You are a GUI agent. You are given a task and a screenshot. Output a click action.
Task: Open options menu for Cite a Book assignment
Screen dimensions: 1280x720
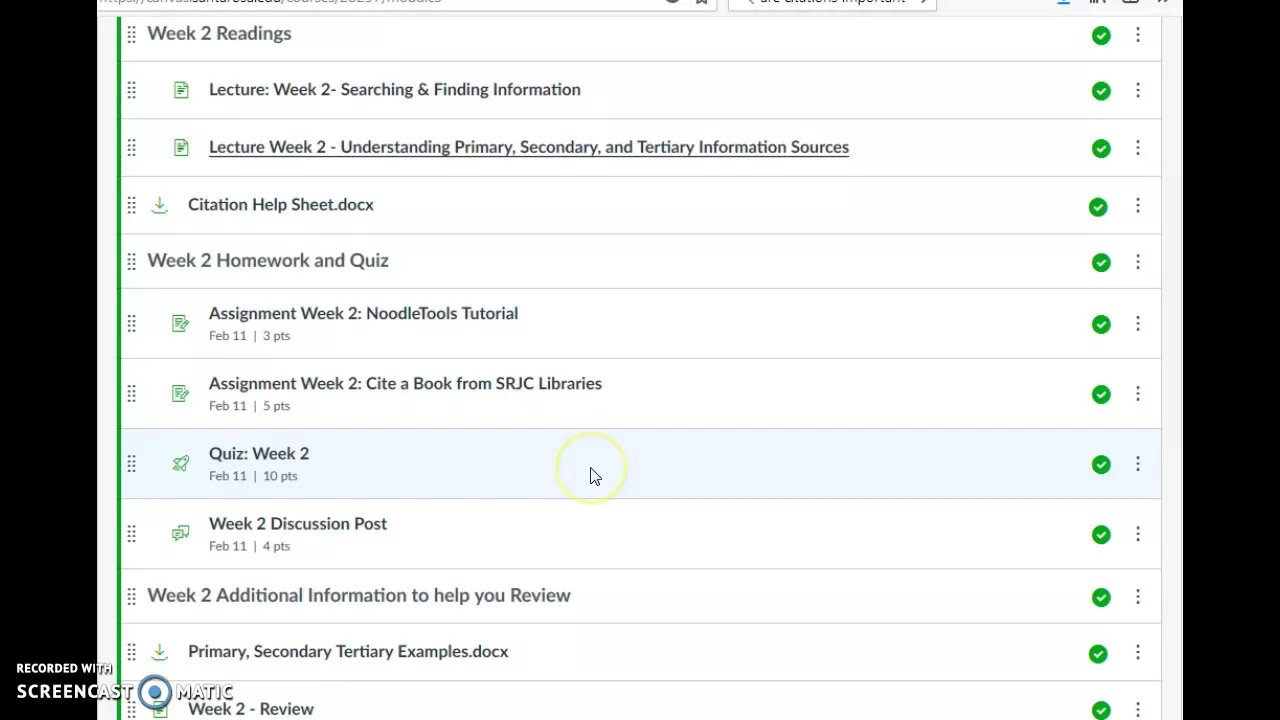[x=1137, y=394]
